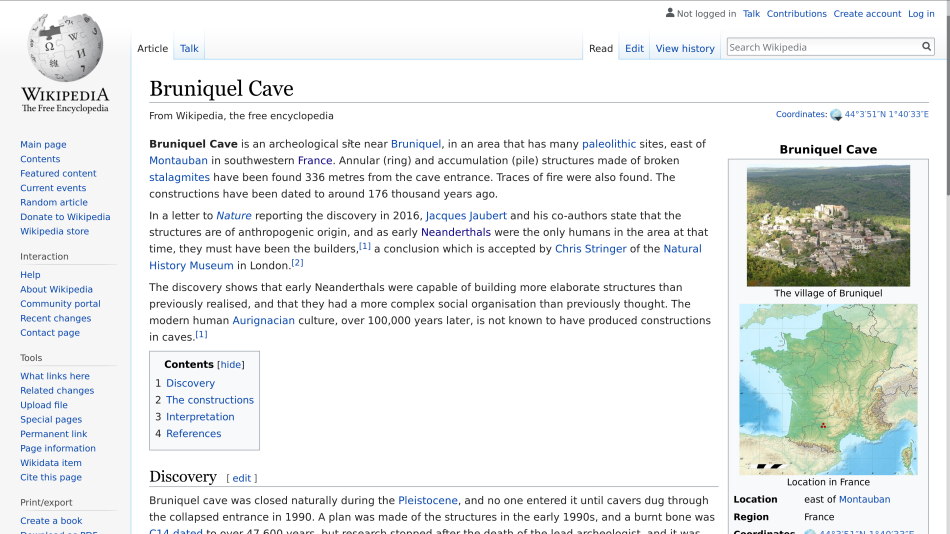Open the Create account link
Image resolution: width=950 pixels, height=534 pixels.
pos(867,13)
